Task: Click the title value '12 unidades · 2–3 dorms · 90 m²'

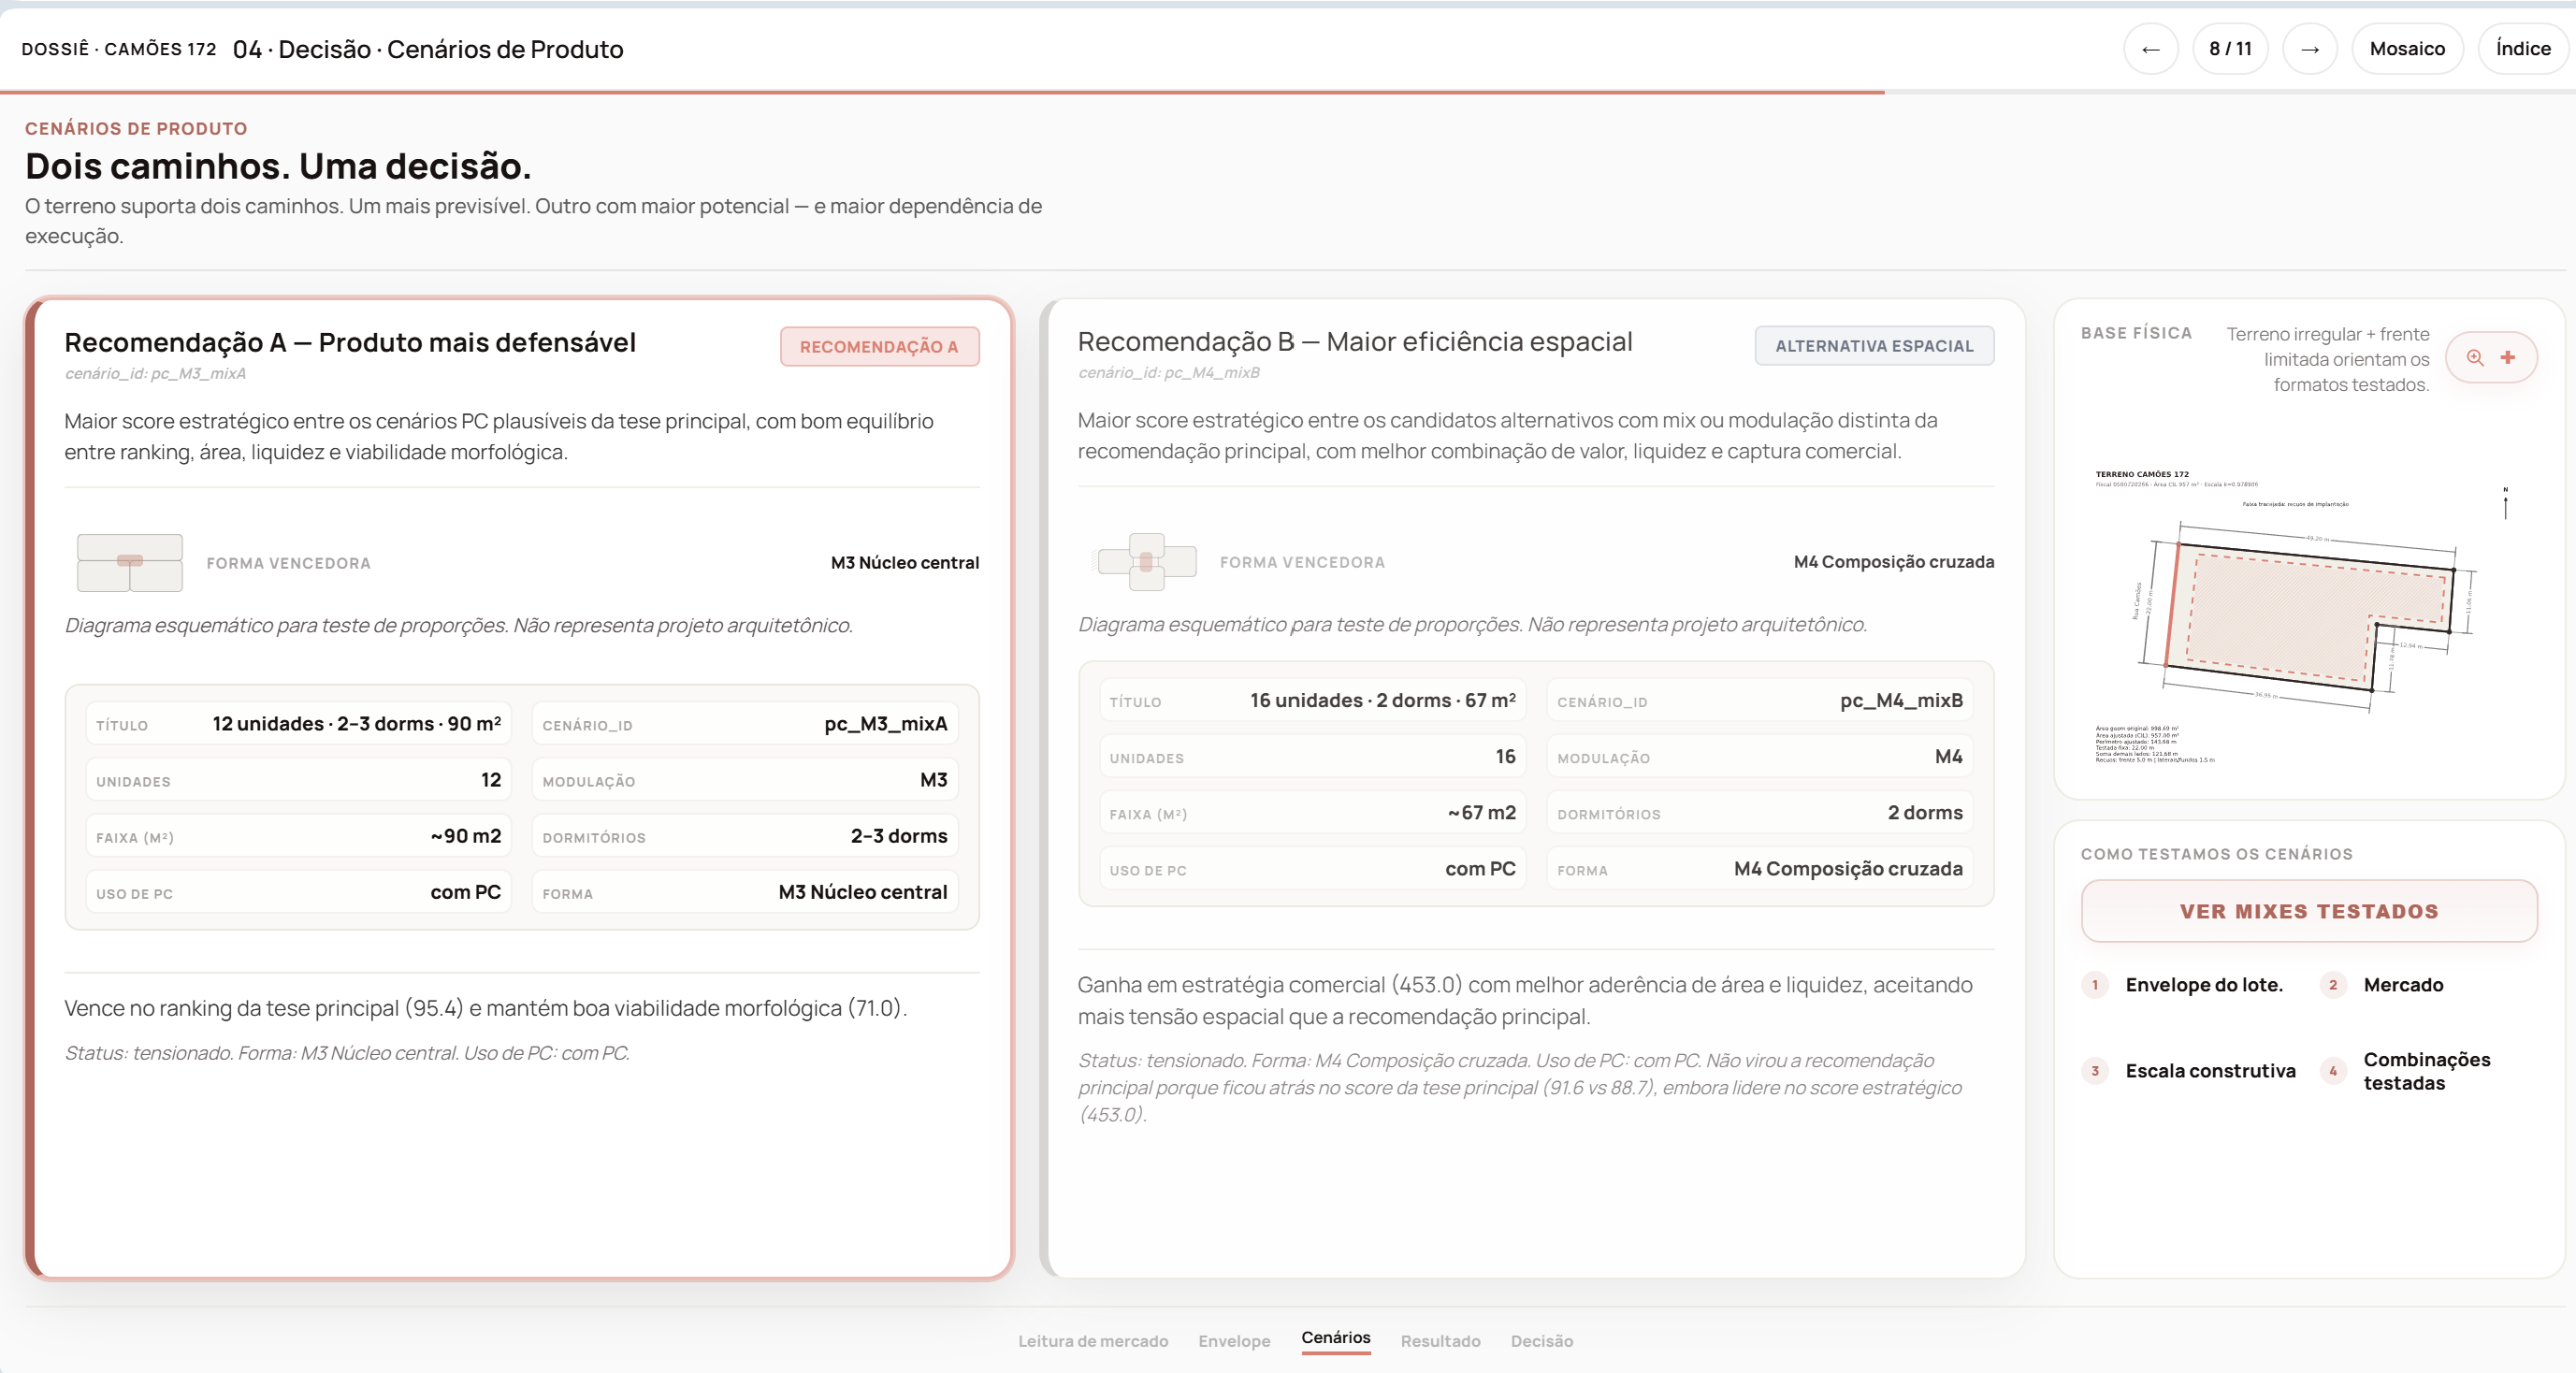Action: (x=357, y=724)
